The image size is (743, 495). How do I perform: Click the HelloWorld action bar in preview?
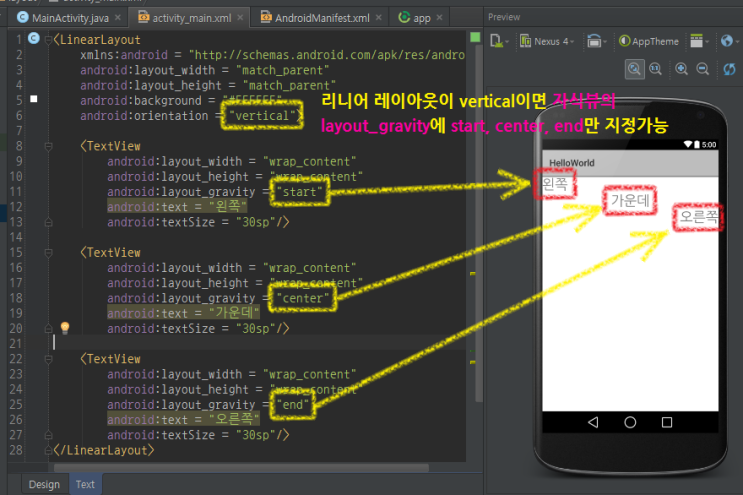tap(630, 163)
